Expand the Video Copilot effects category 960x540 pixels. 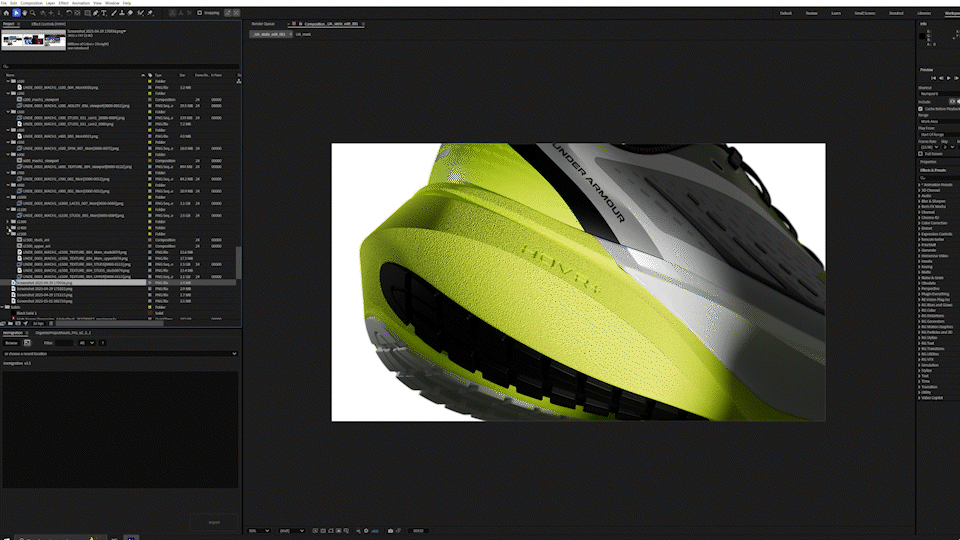point(920,398)
